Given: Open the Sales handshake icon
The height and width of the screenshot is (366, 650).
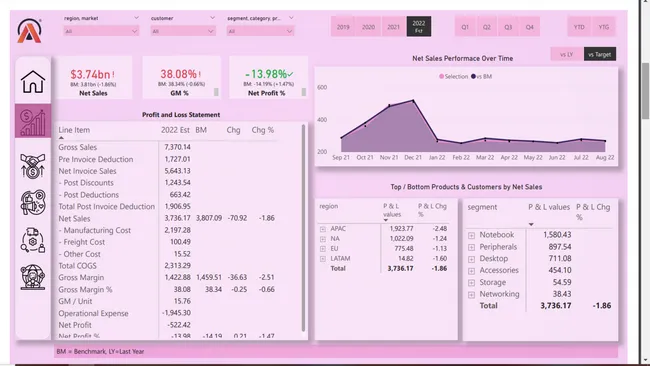Looking at the screenshot, I should [x=33, y=166].
